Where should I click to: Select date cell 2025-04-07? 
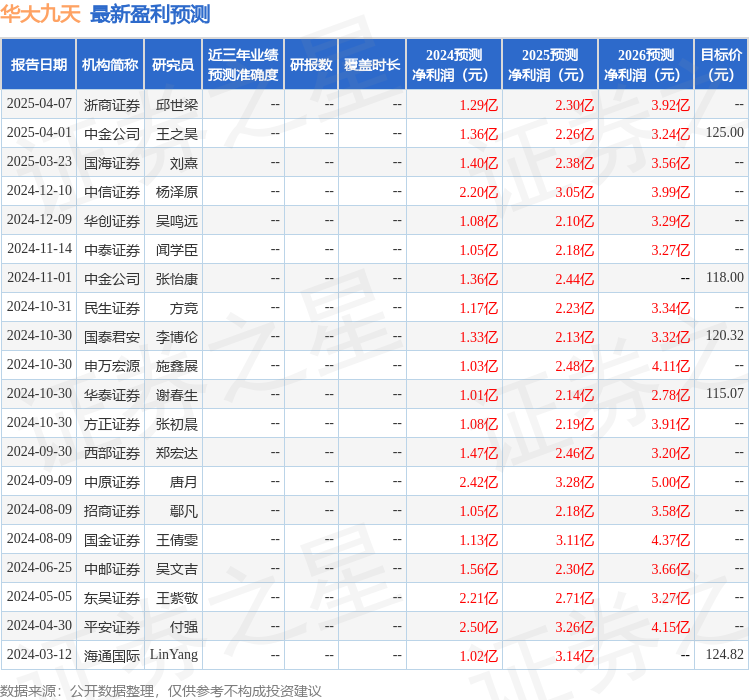click(x=39, y=104)
